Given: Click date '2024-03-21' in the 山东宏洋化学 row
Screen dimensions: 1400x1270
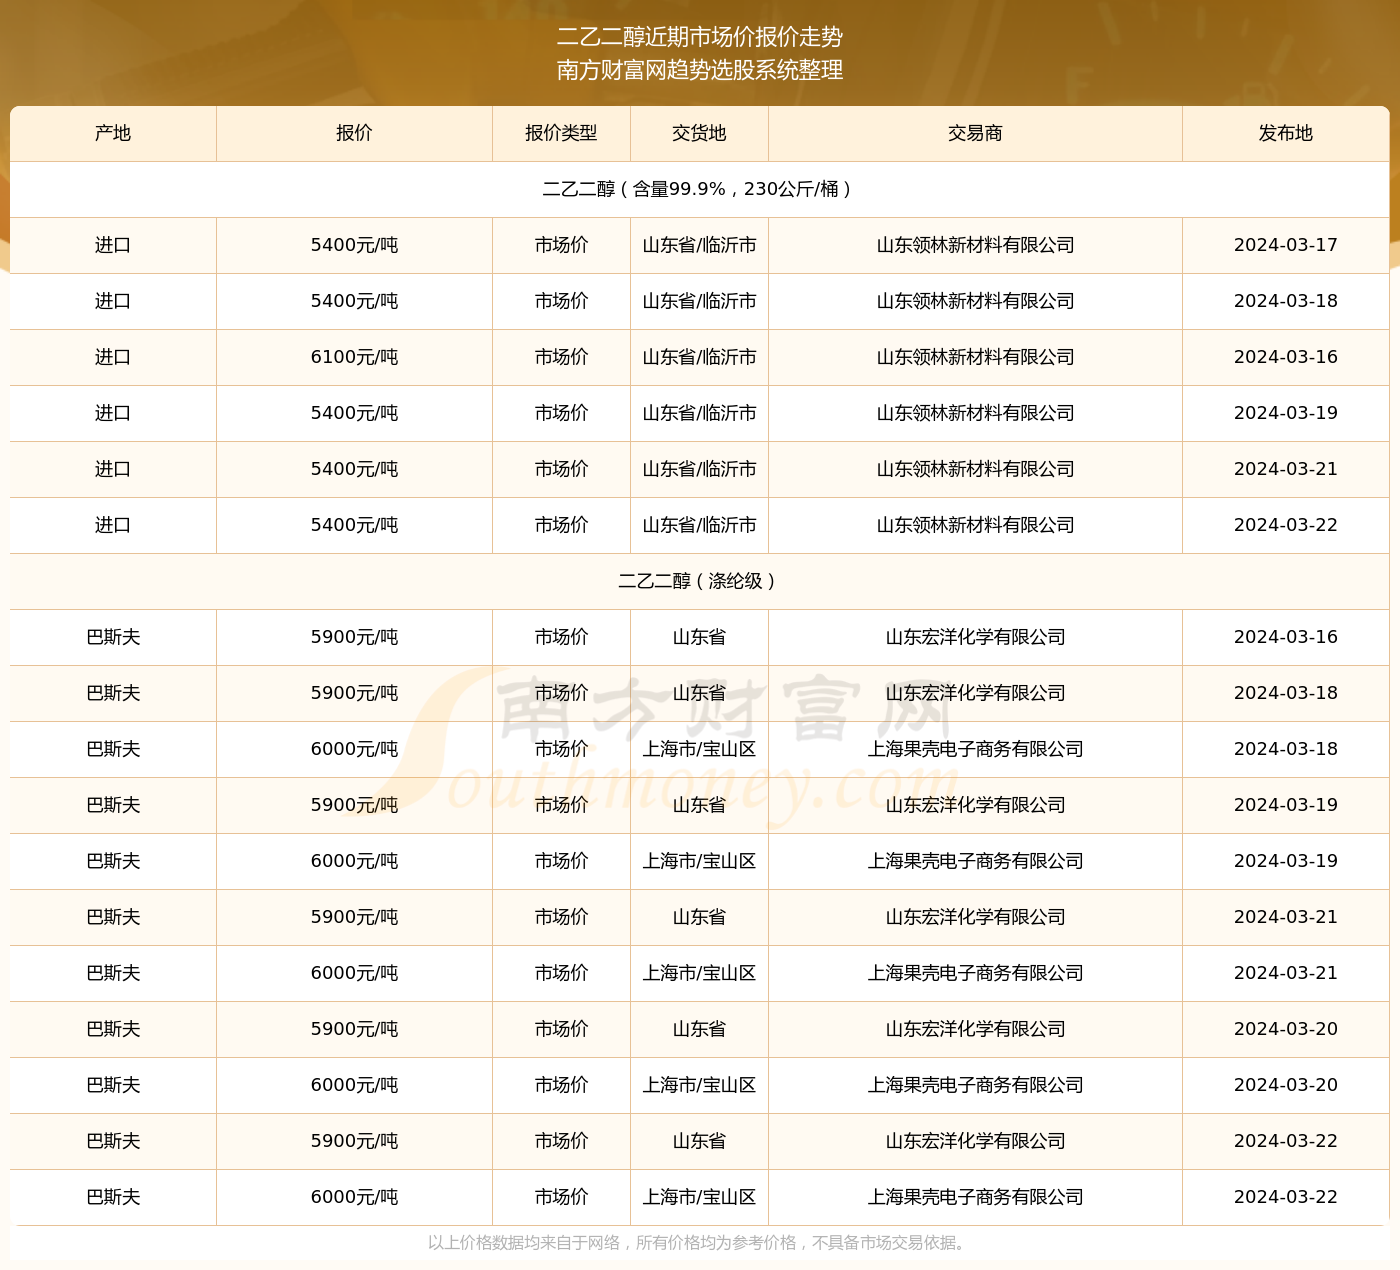Looking at the screenshot, I should coord(1286,917).
